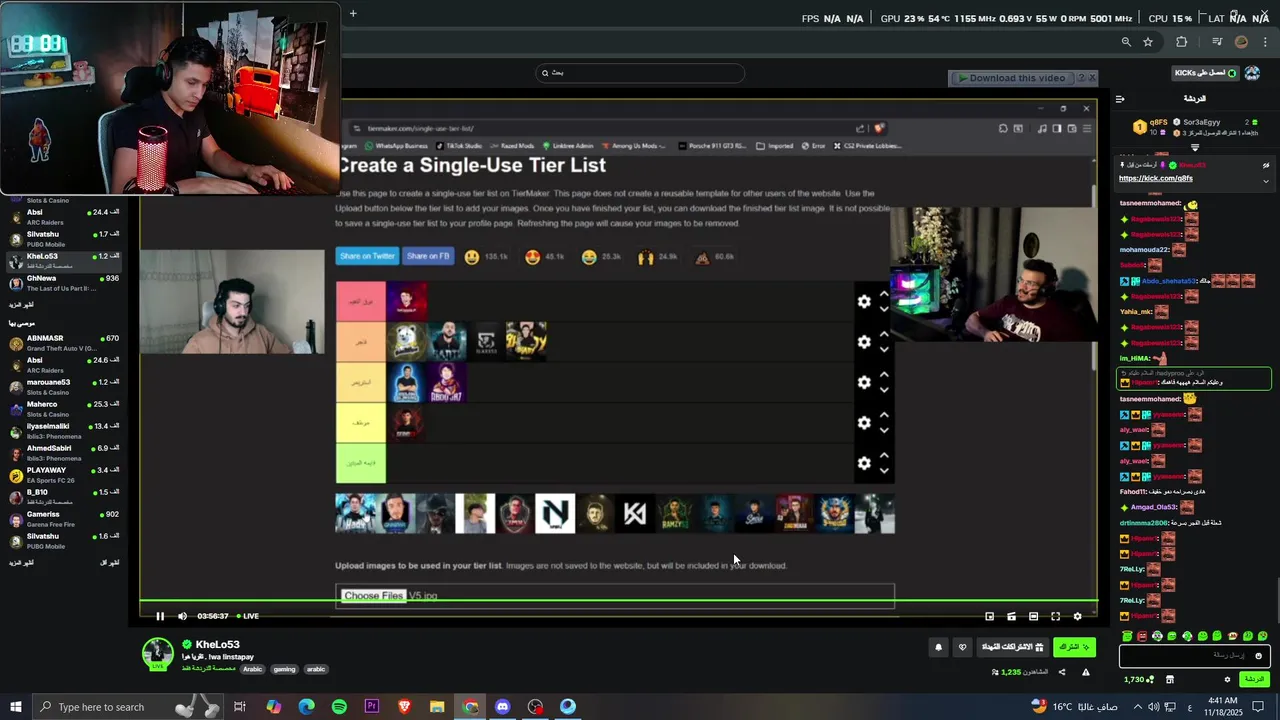Open marouane53 channel in sidebar
Image resolution: width=1280 pixels, height=720 pixels.
pos(64,387)
